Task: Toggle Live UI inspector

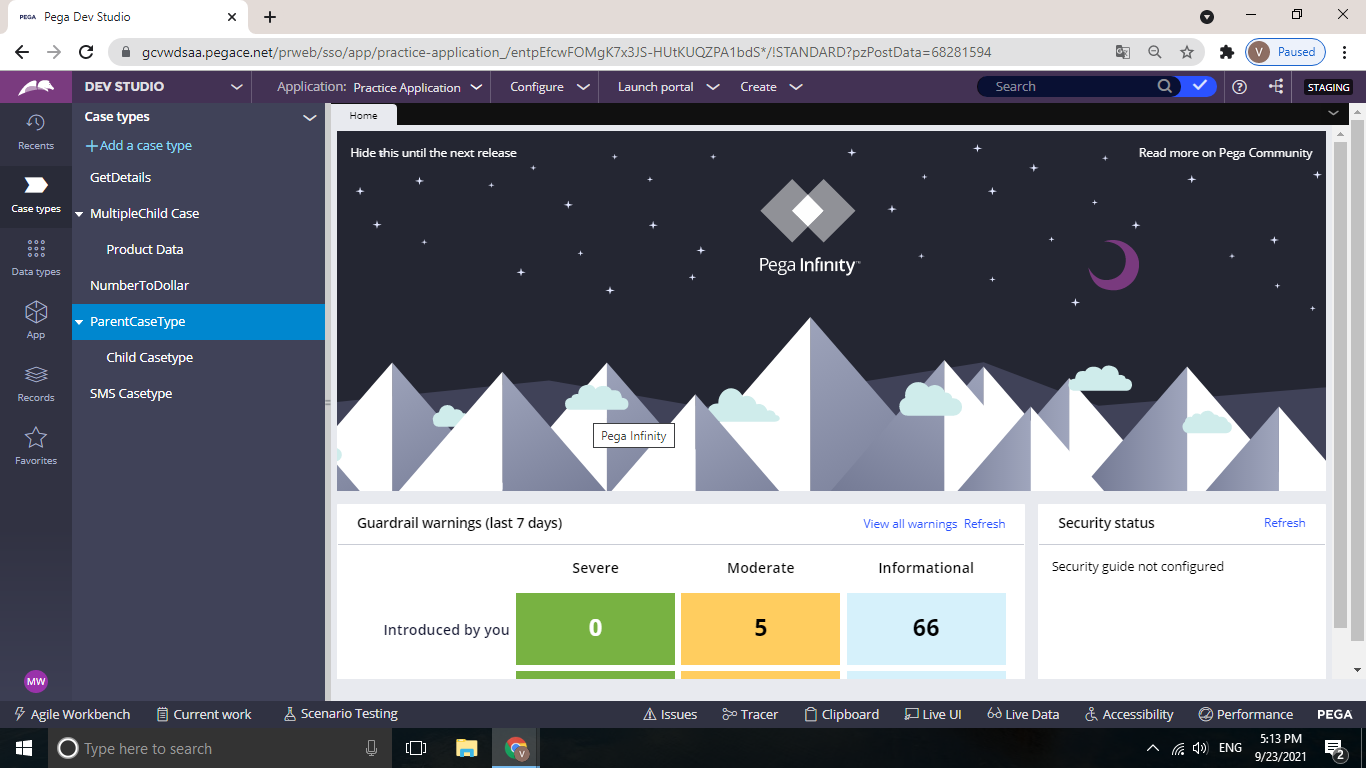Action: [933, 714]
